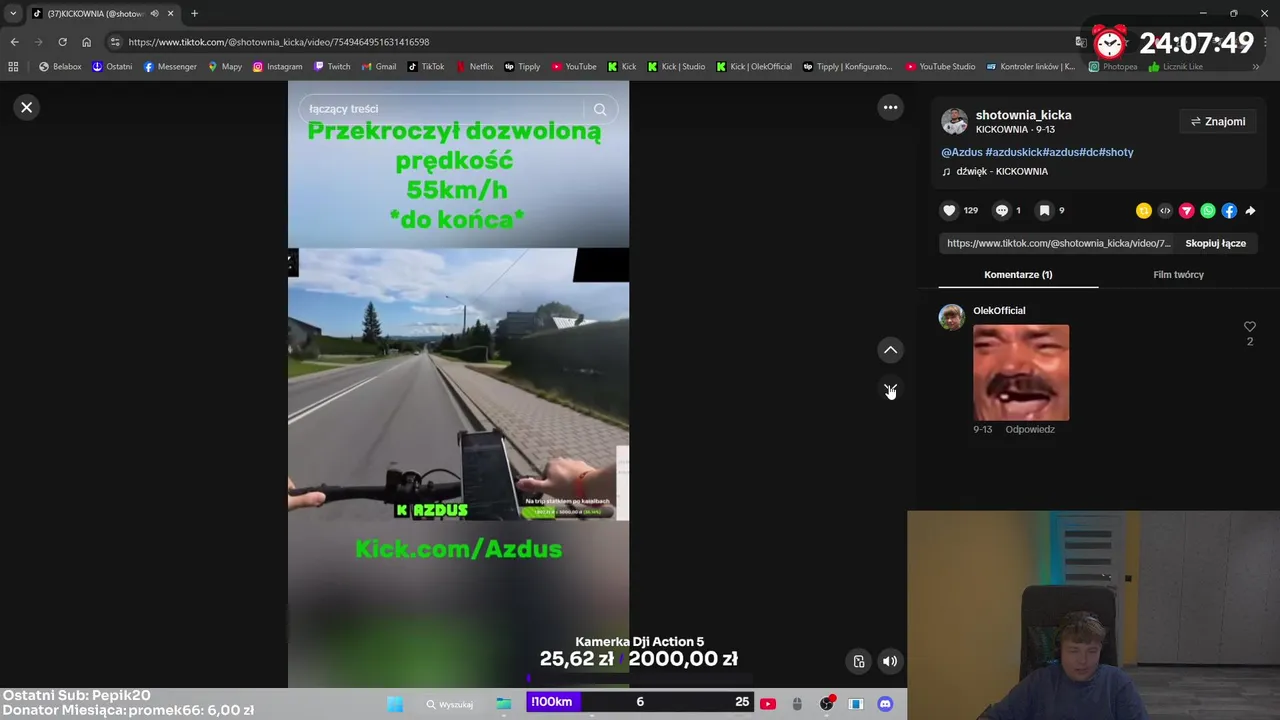Open the red YouTube taskbar icon

767,704
